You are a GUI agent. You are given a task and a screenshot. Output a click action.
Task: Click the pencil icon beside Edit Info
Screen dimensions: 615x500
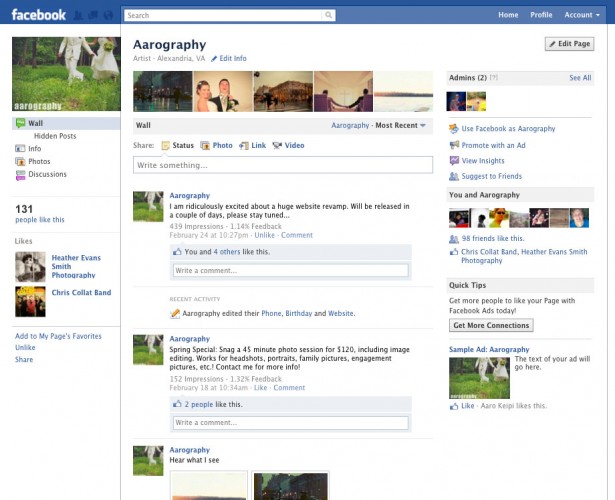point(214,58)
